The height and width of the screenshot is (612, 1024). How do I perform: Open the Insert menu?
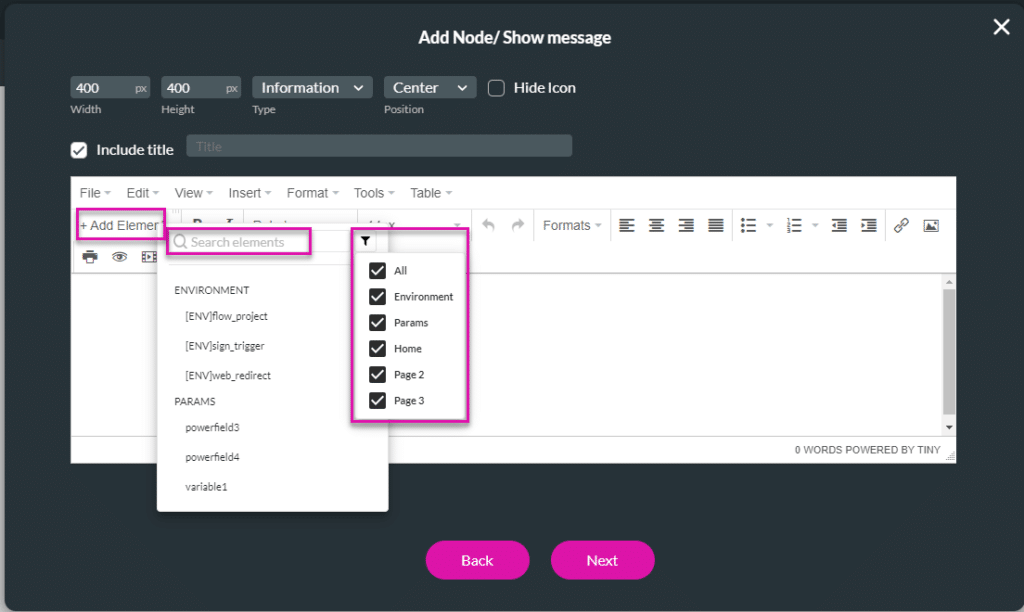pos(250,193)
